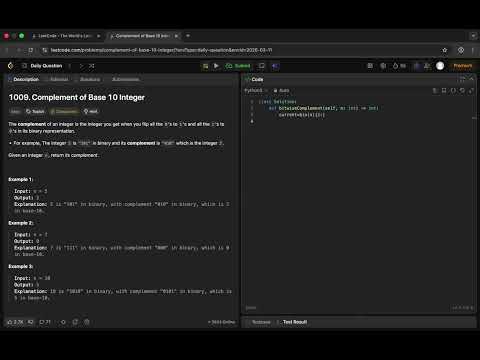The image size is (480, 360).
Task: Collapse the Code panel chevron
Action: pos(471,79)
